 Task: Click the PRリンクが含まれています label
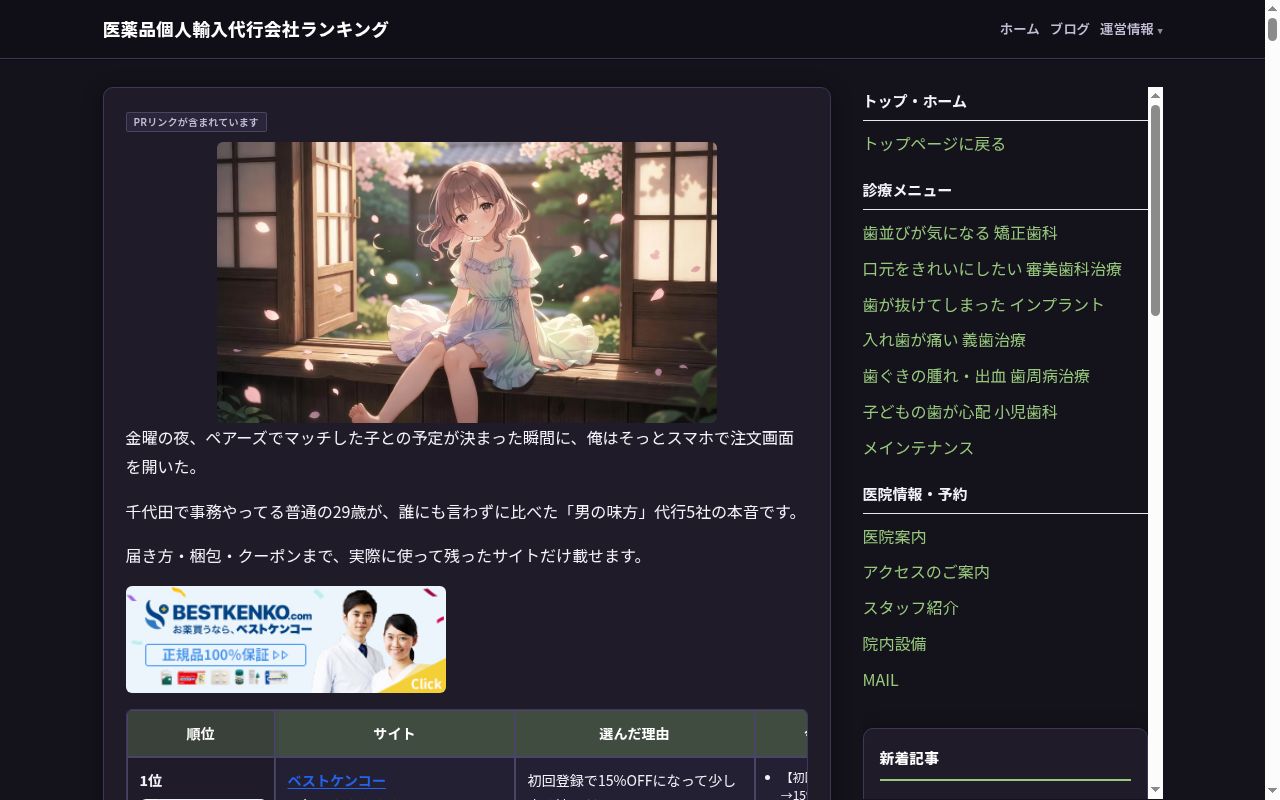tap(196, 122)
